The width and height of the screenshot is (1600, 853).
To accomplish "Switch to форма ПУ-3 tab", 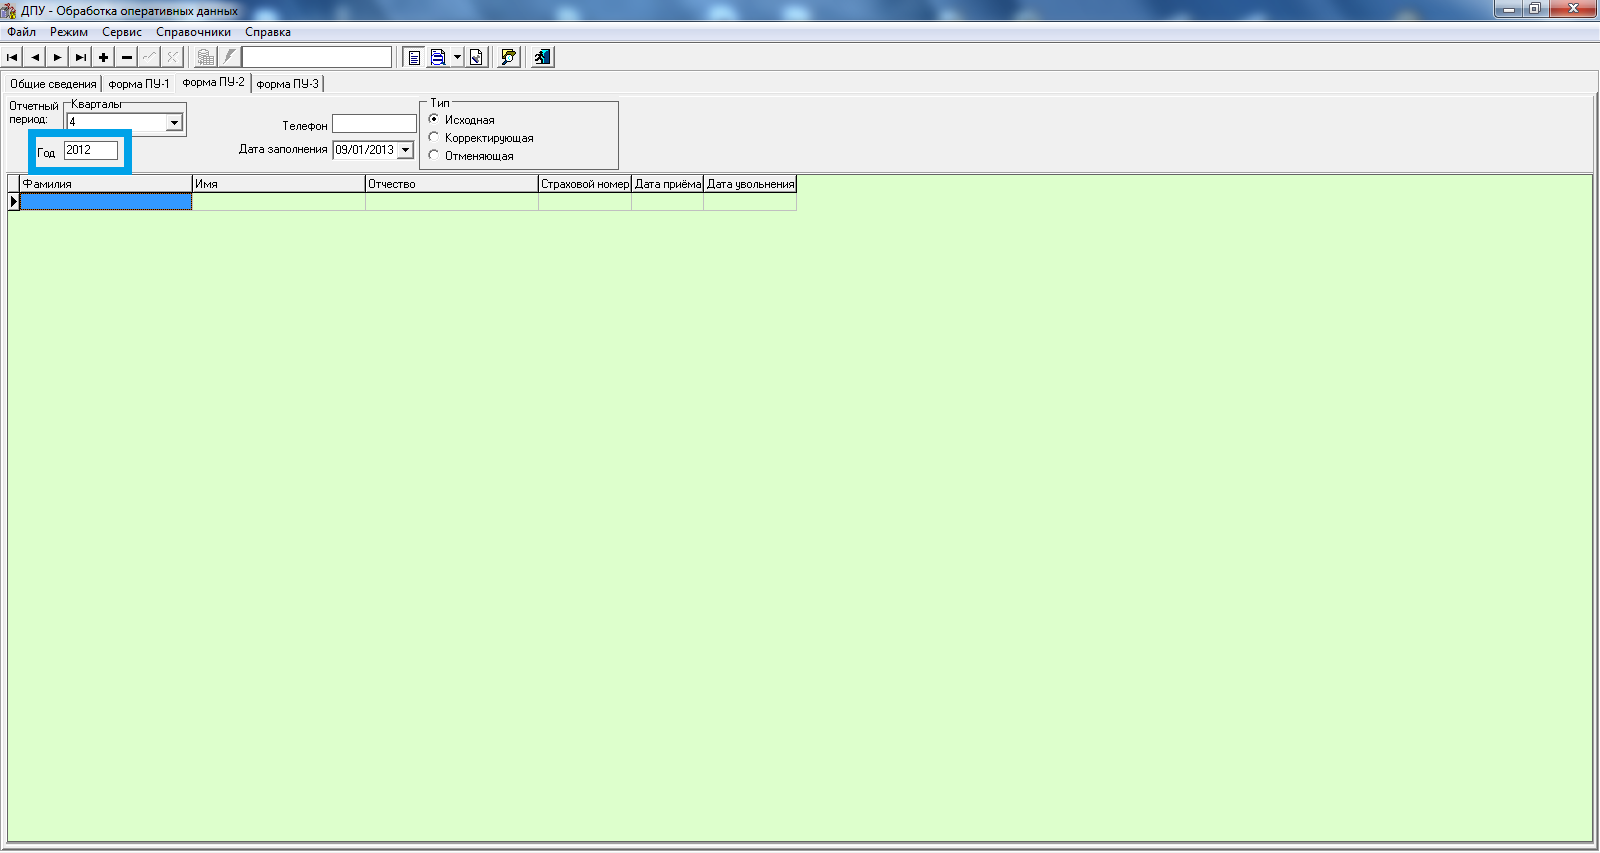I will 288,84.
